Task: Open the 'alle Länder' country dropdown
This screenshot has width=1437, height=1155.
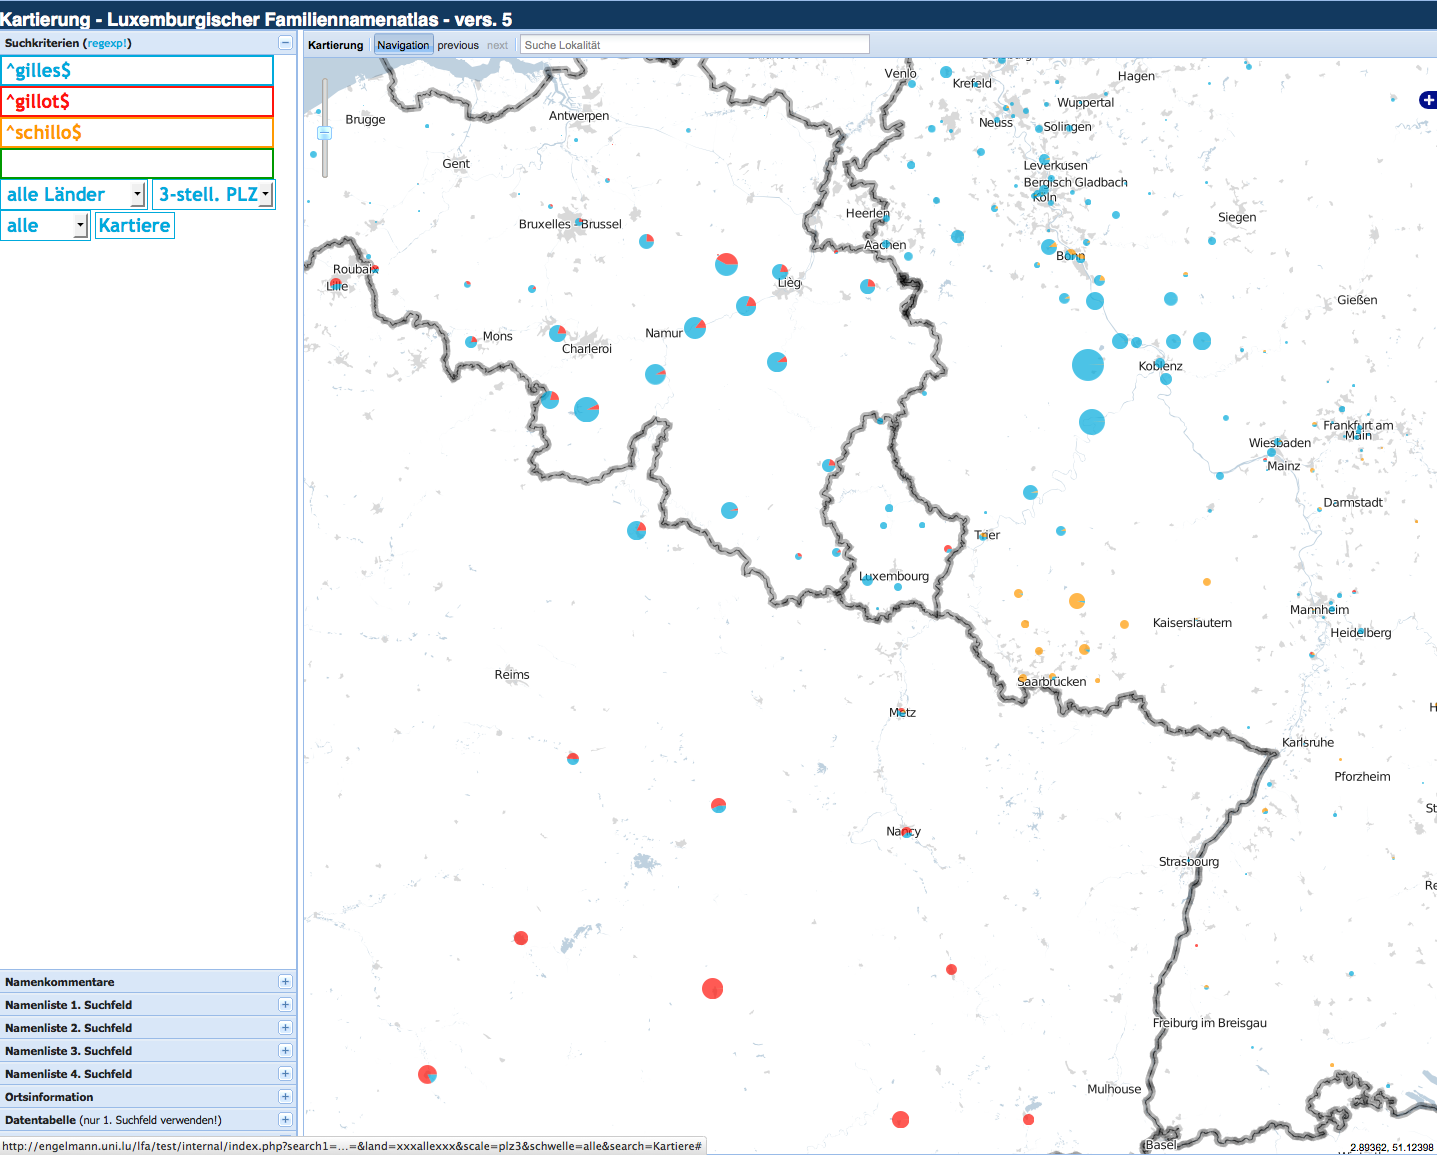Action: 75,195
